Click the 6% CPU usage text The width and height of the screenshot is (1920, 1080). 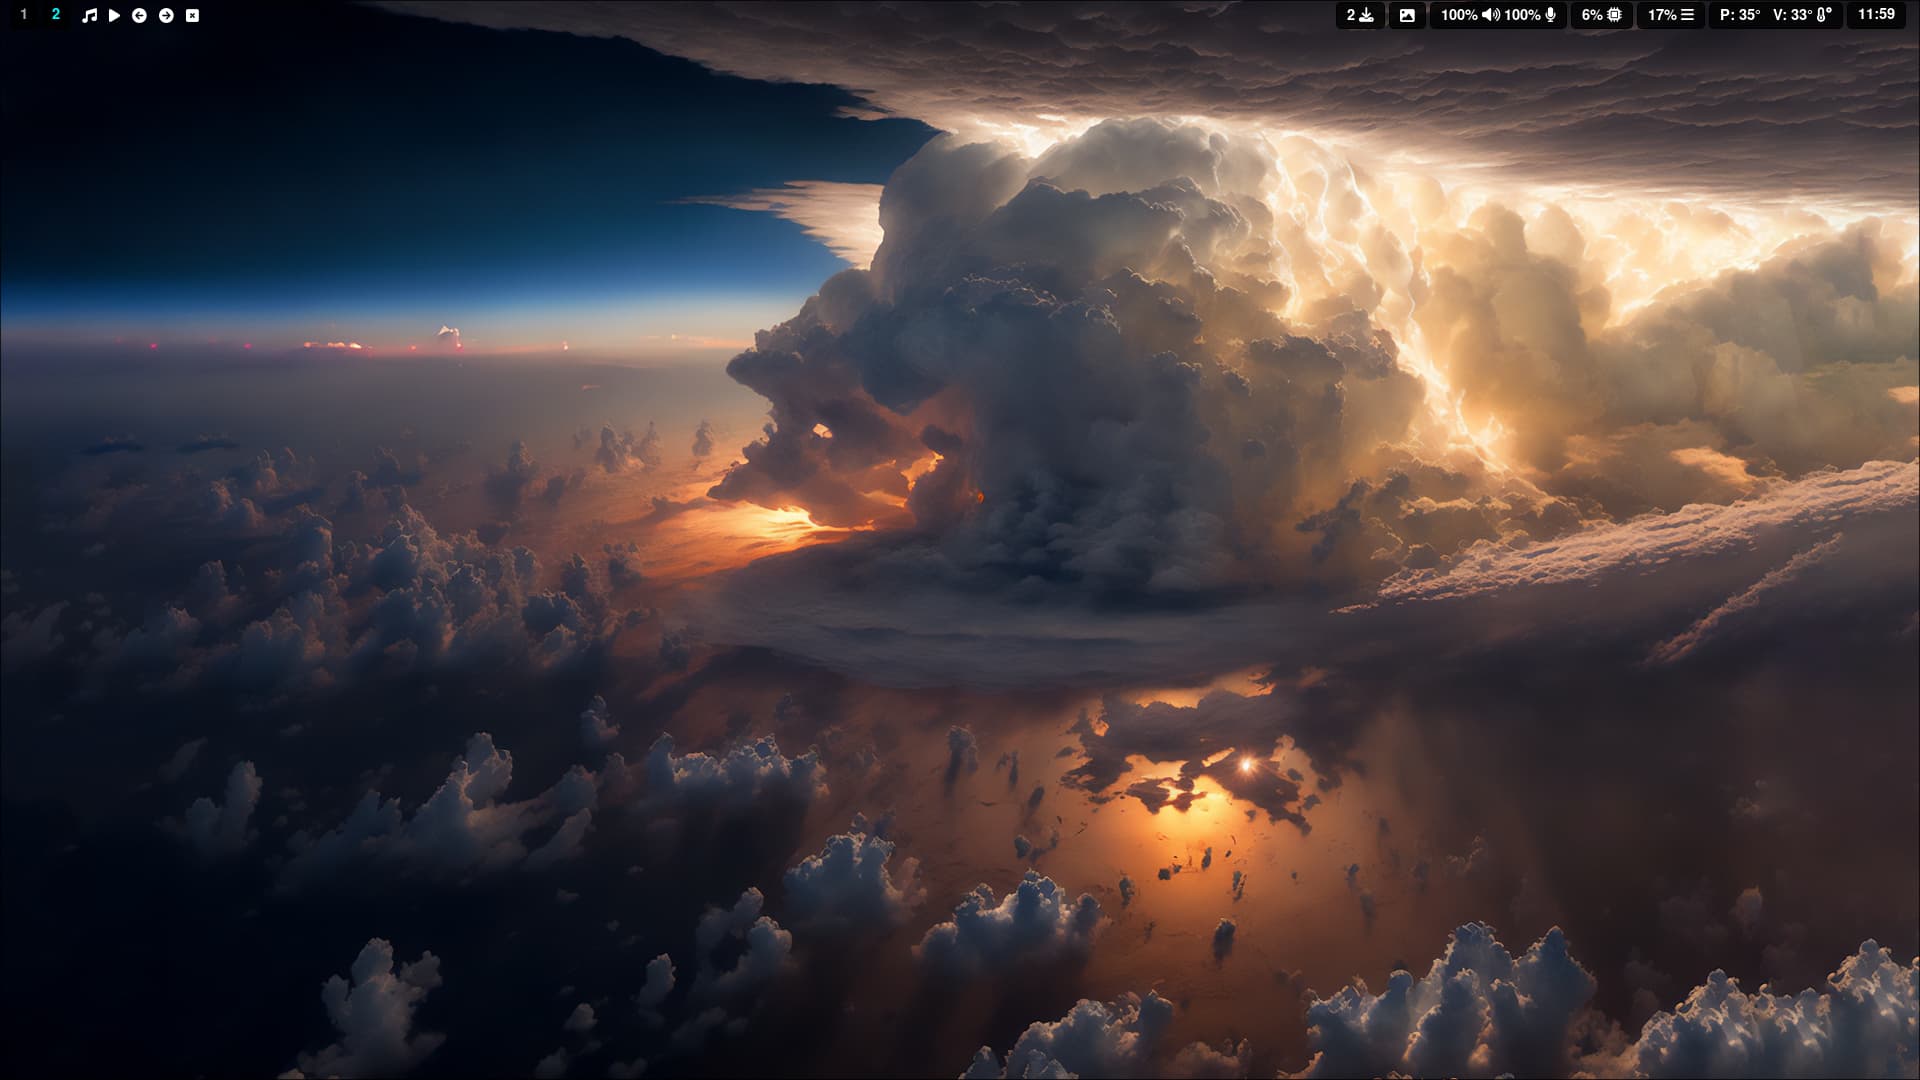(x=1592, y=15)
